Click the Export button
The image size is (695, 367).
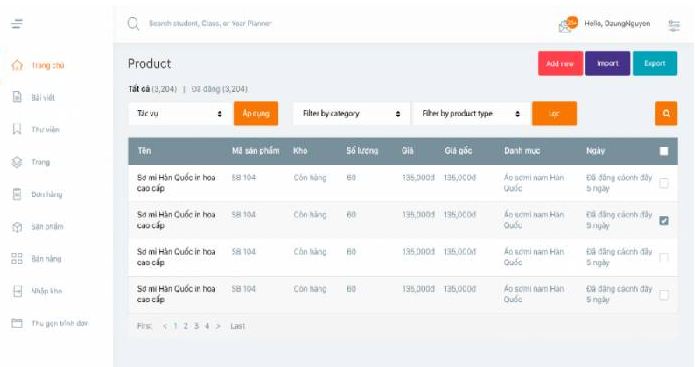655,63
